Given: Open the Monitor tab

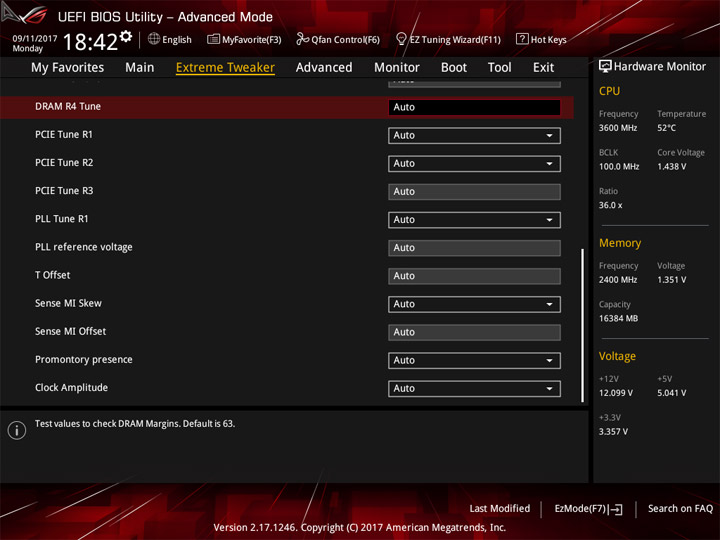Looking at the screenshot, I should (397, 68).
